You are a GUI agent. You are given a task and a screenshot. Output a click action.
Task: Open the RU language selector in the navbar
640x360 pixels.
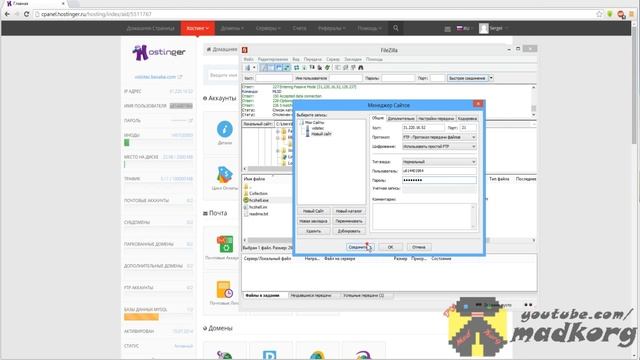pos(463,28)
